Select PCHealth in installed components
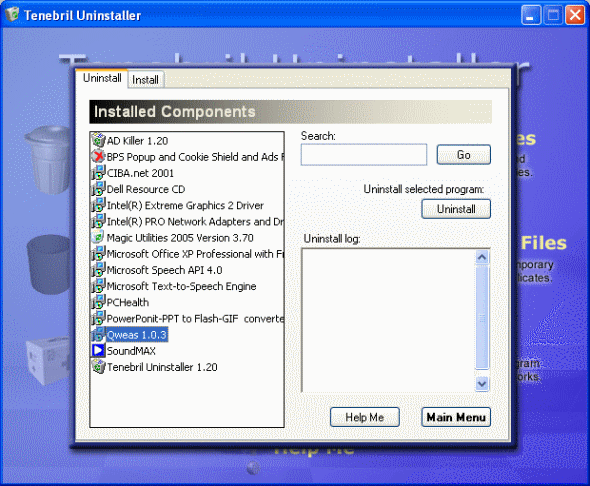 128,302
